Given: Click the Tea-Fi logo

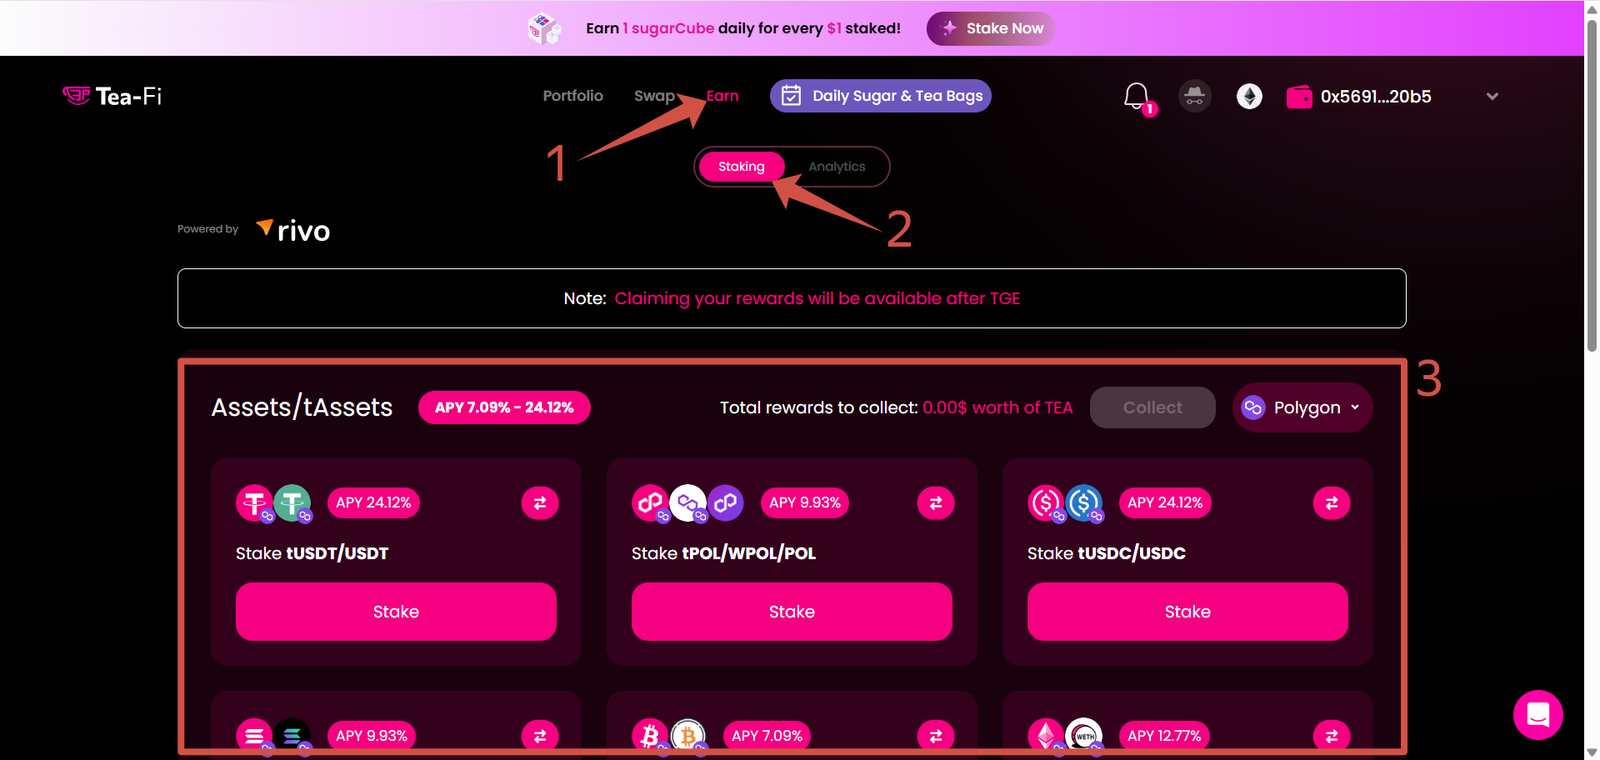Looking at the screenshot, I should click(x=112, y=96).
